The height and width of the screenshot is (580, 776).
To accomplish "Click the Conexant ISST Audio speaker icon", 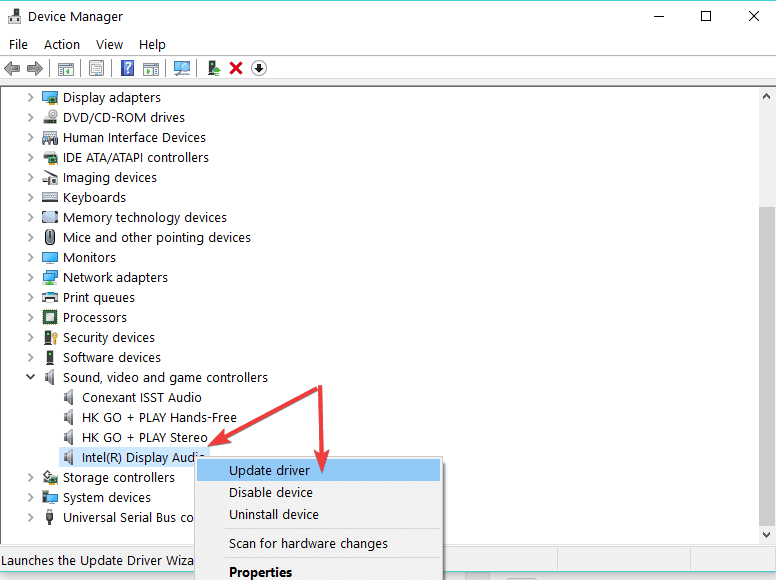I will 69,397.
